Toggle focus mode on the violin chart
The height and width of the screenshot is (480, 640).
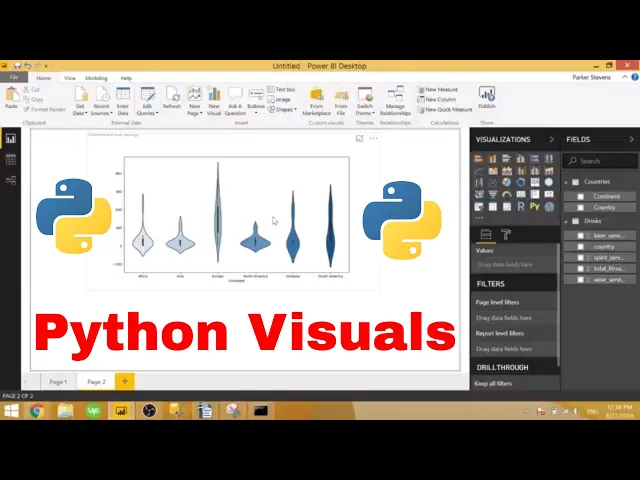coord(359,138)
